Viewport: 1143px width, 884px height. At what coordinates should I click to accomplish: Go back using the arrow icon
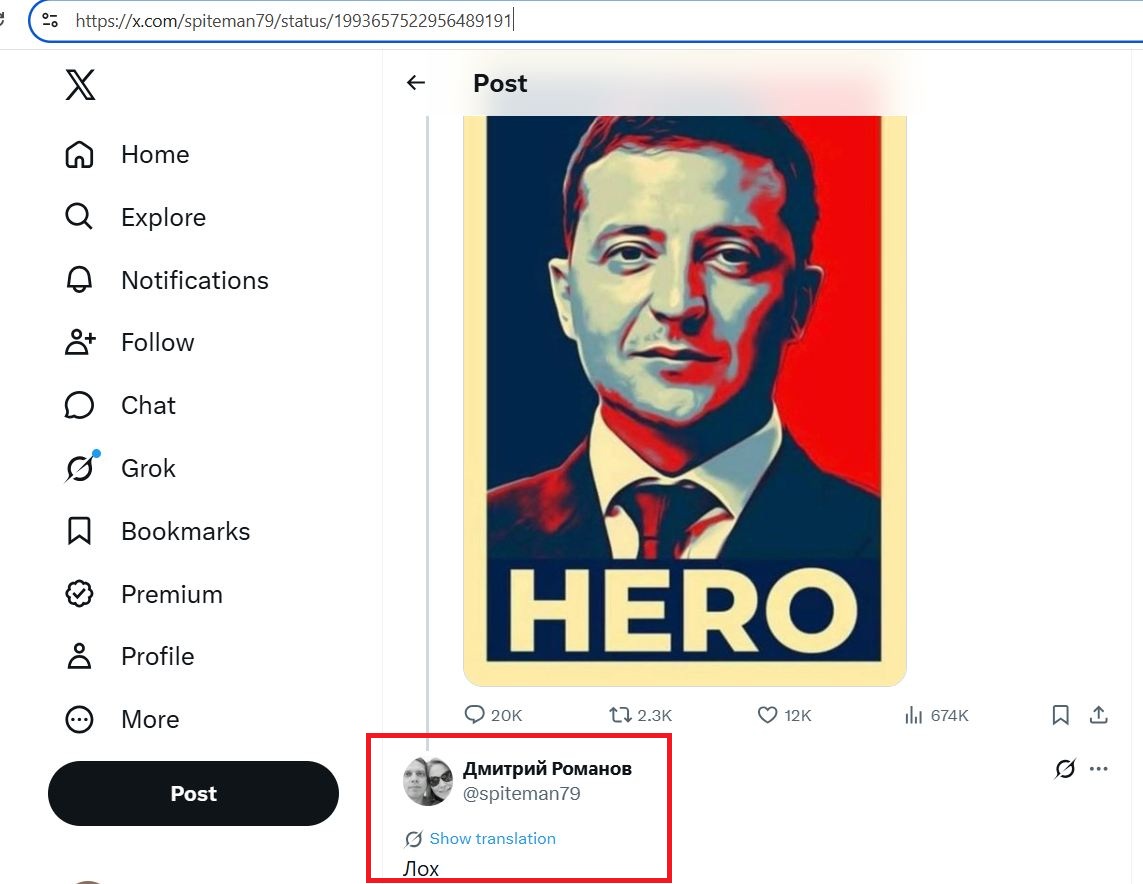pyautogui.click(x=416, y=83)
